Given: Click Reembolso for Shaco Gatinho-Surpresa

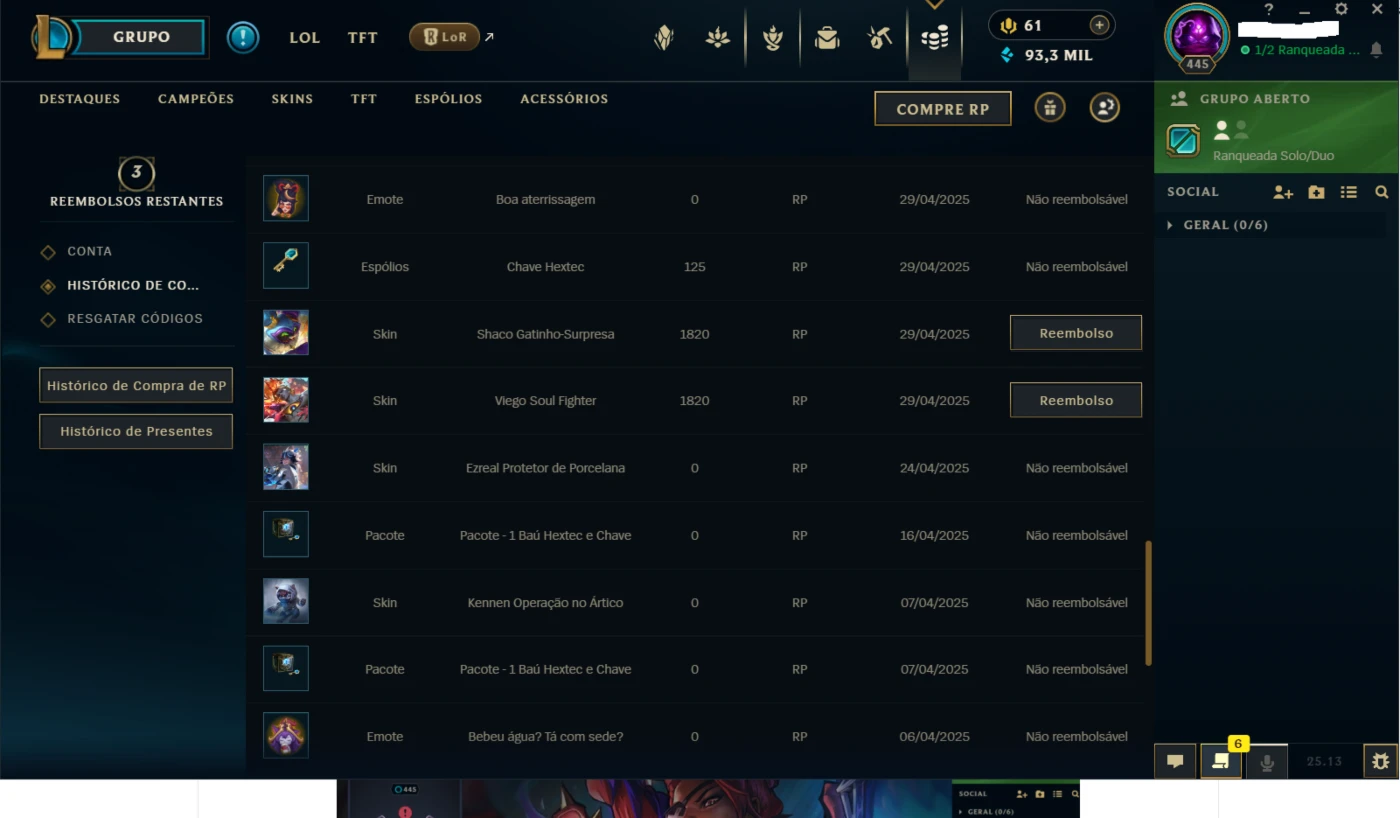Looking at the screenshot, I should point(1076,333).
